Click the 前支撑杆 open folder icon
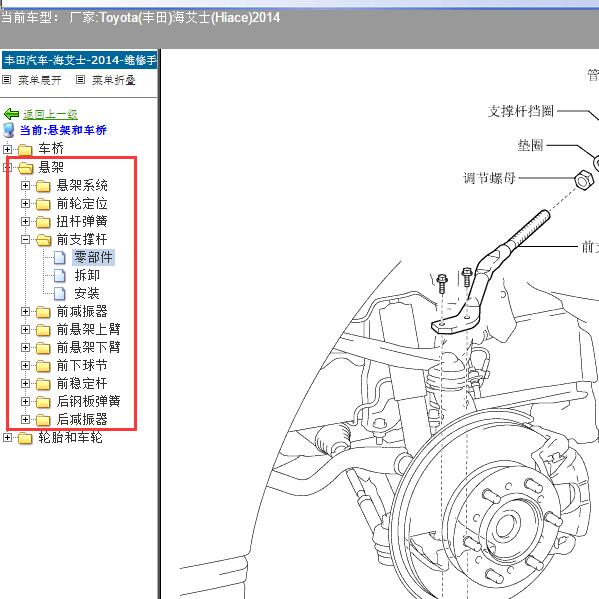 44,240
